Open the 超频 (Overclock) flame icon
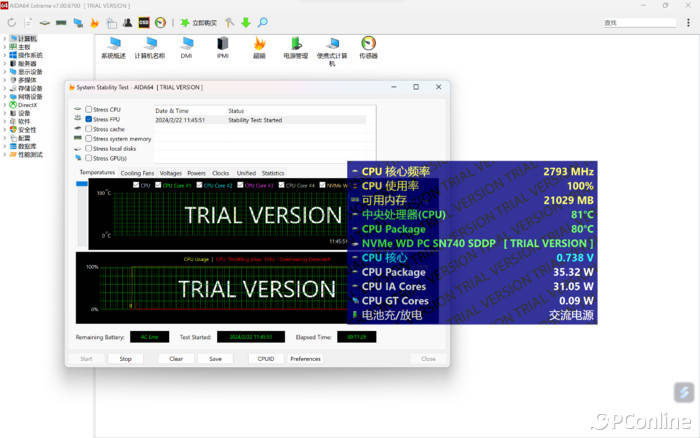Screen dimensions: 700x438 pos(259,44)
